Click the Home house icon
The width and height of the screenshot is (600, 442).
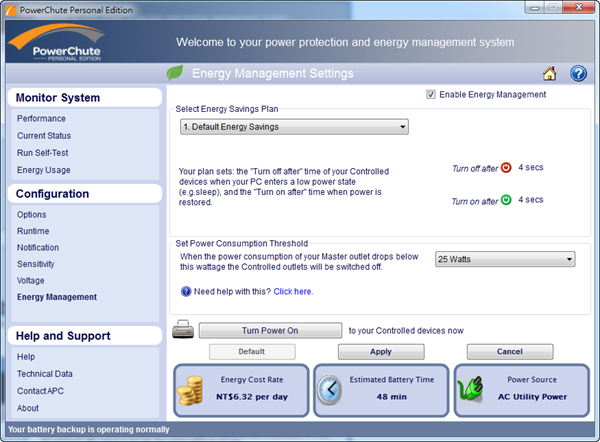[x=549, y=73]
